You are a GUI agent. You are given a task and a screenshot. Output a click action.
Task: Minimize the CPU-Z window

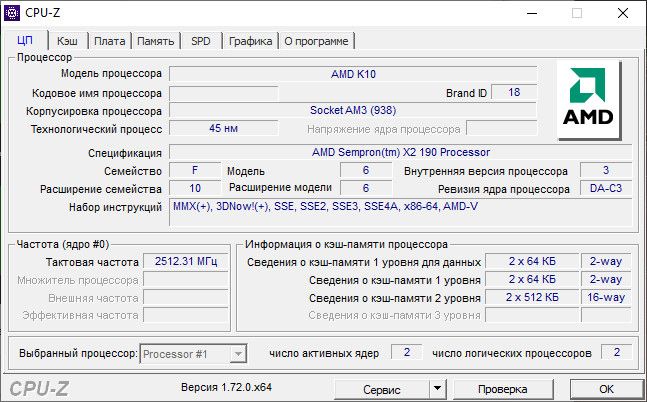point(532,13)
